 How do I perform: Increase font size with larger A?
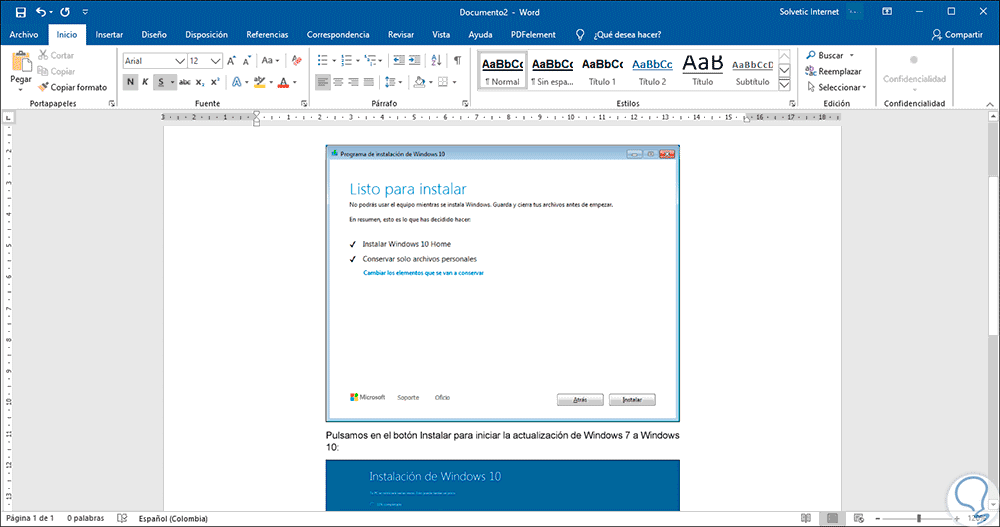tap(232, 61)
